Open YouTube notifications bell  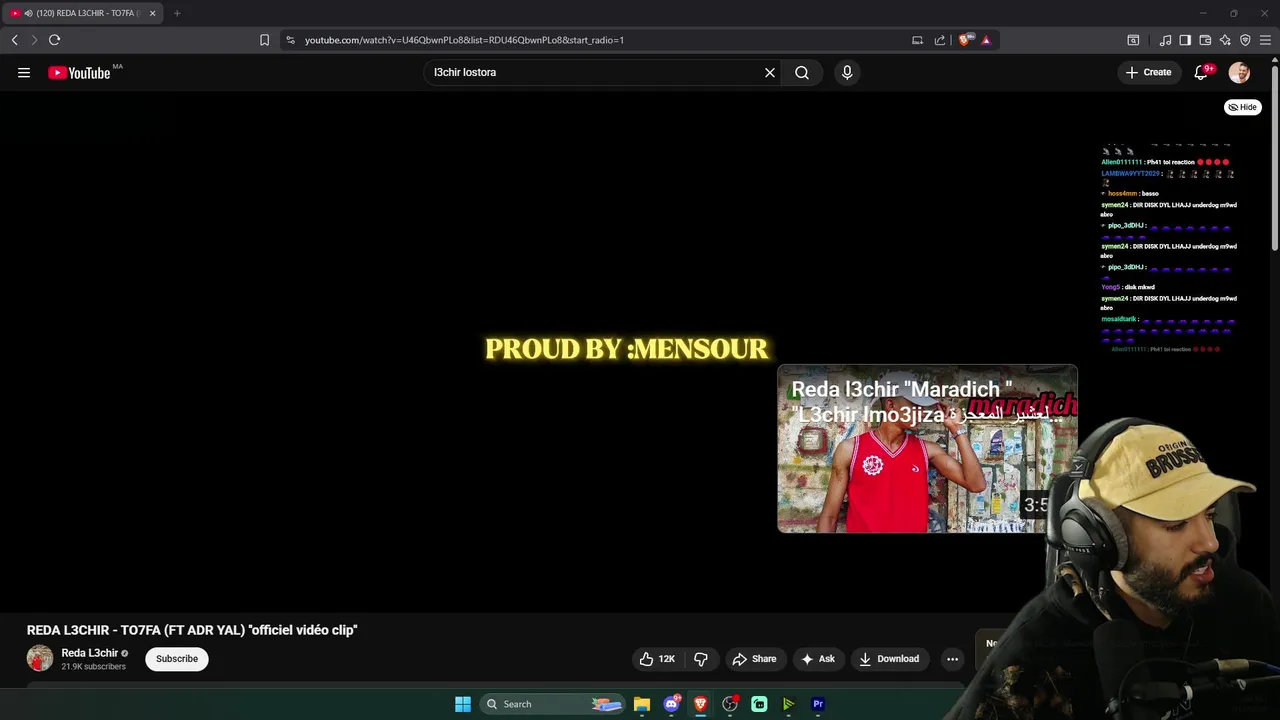[1201, 72]
